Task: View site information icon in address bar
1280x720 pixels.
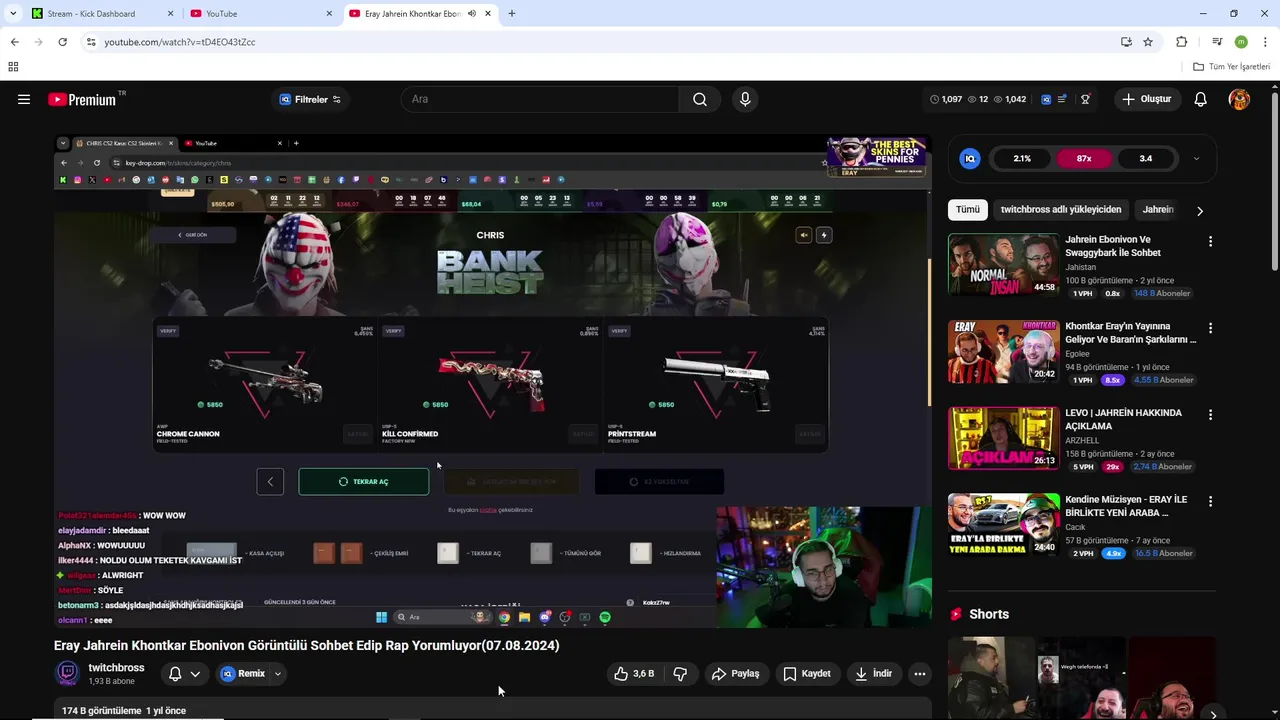Action: [91, 42]
